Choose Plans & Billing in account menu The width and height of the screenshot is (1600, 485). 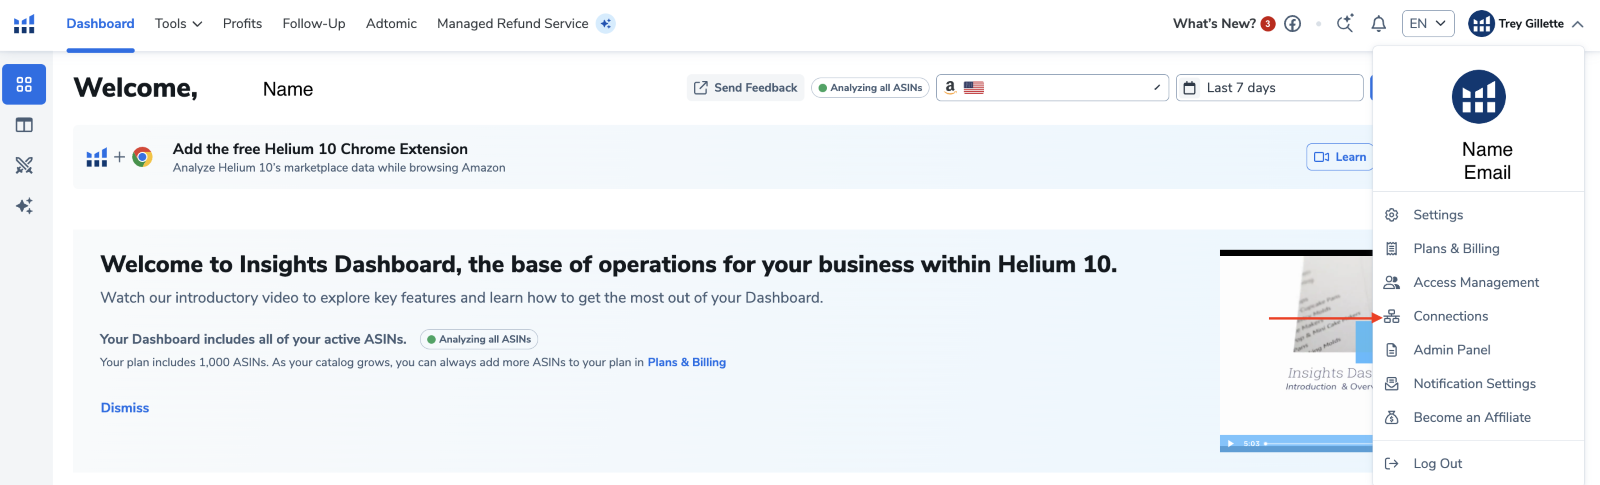[1455, 249]
